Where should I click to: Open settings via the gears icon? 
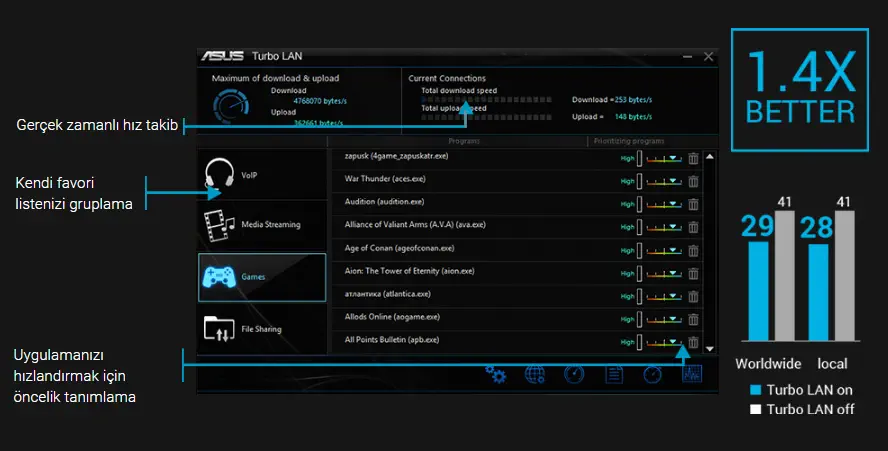pos(495,374)
